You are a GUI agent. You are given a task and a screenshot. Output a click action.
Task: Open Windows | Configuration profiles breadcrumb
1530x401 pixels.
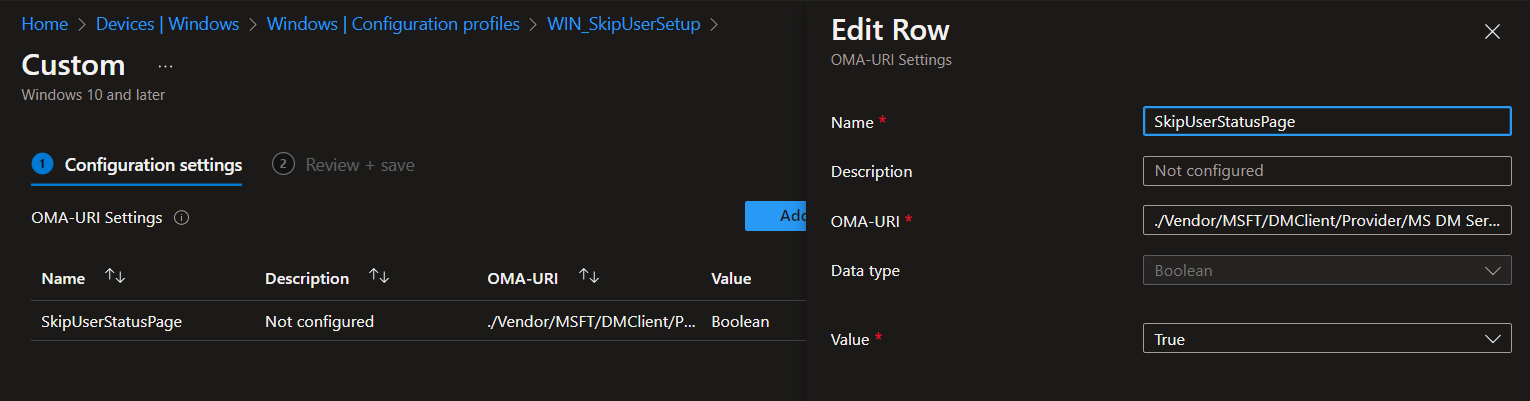[393, 24]
